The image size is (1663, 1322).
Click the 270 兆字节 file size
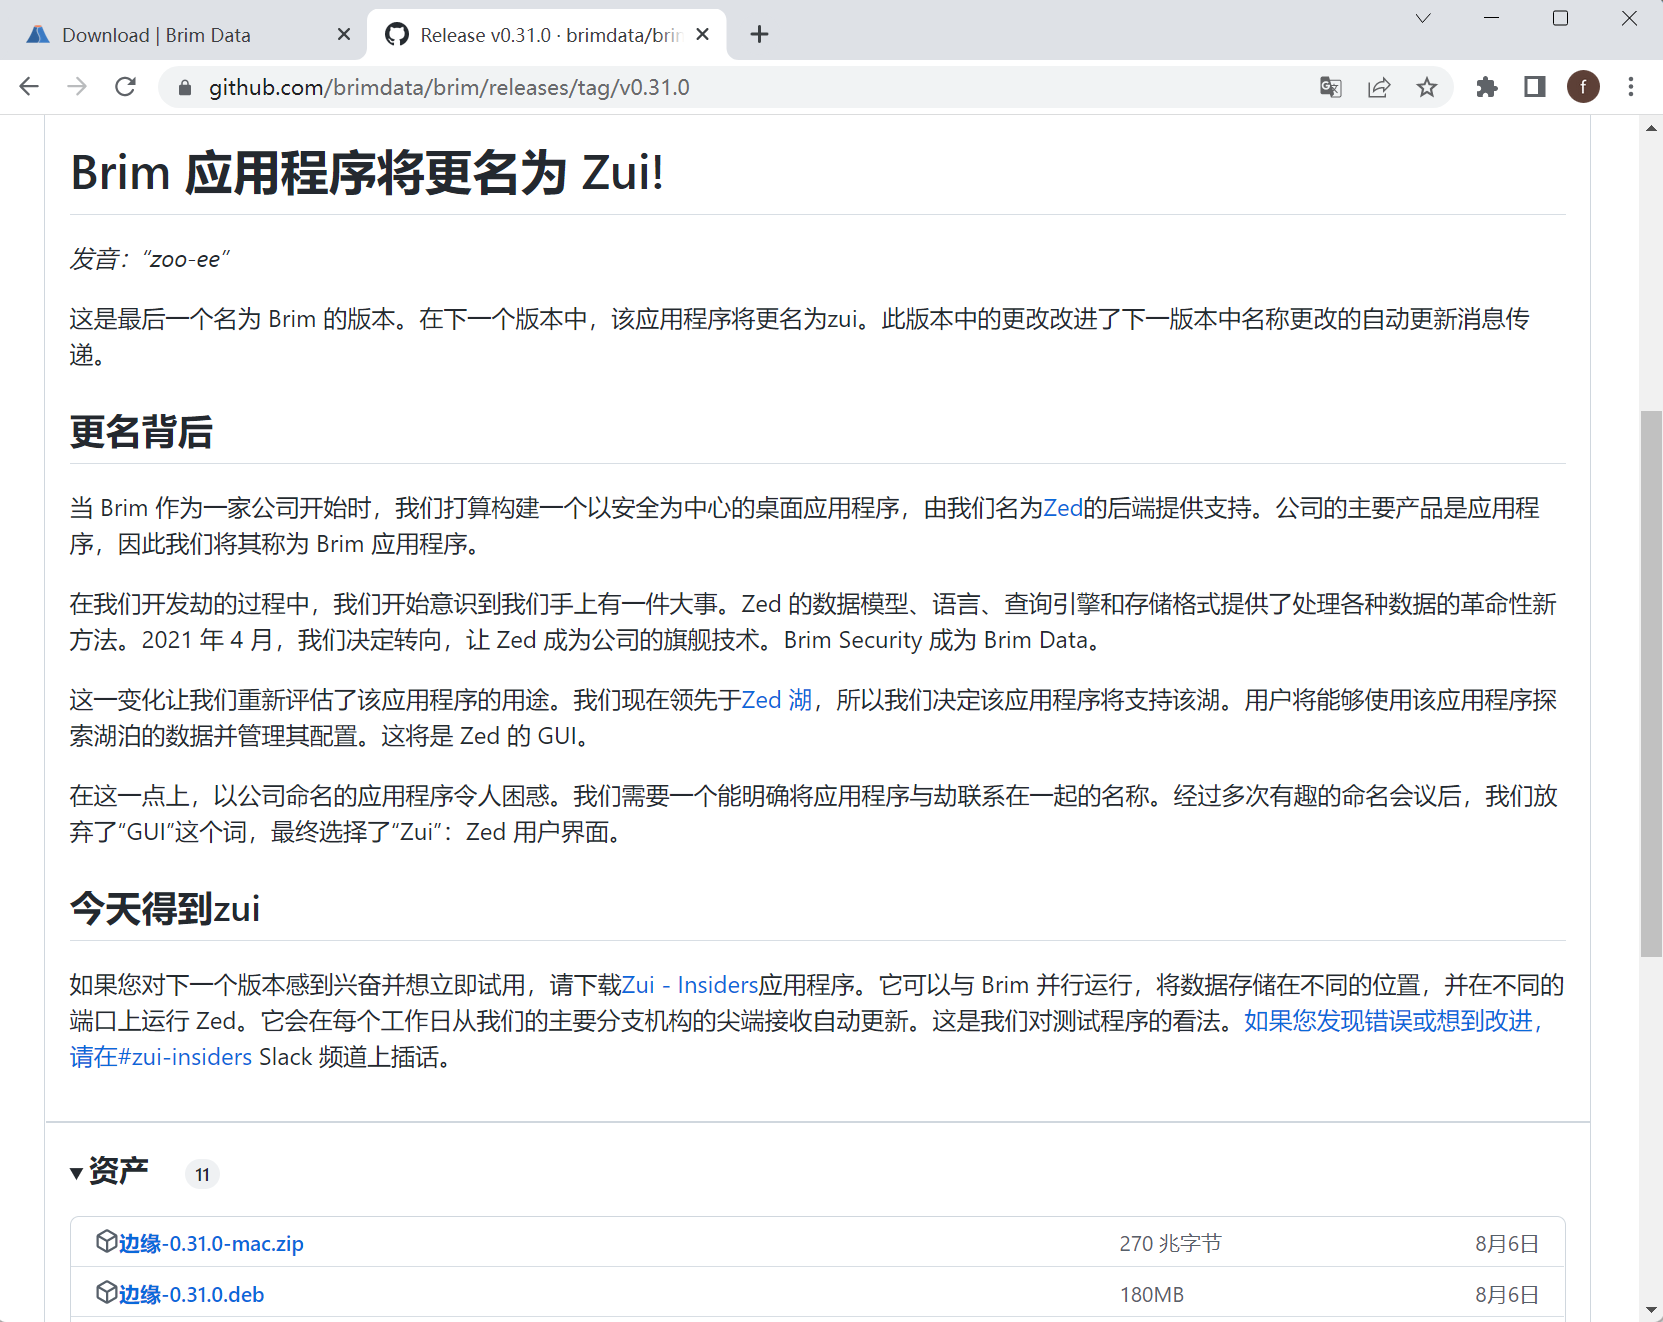[1170, 1243]
